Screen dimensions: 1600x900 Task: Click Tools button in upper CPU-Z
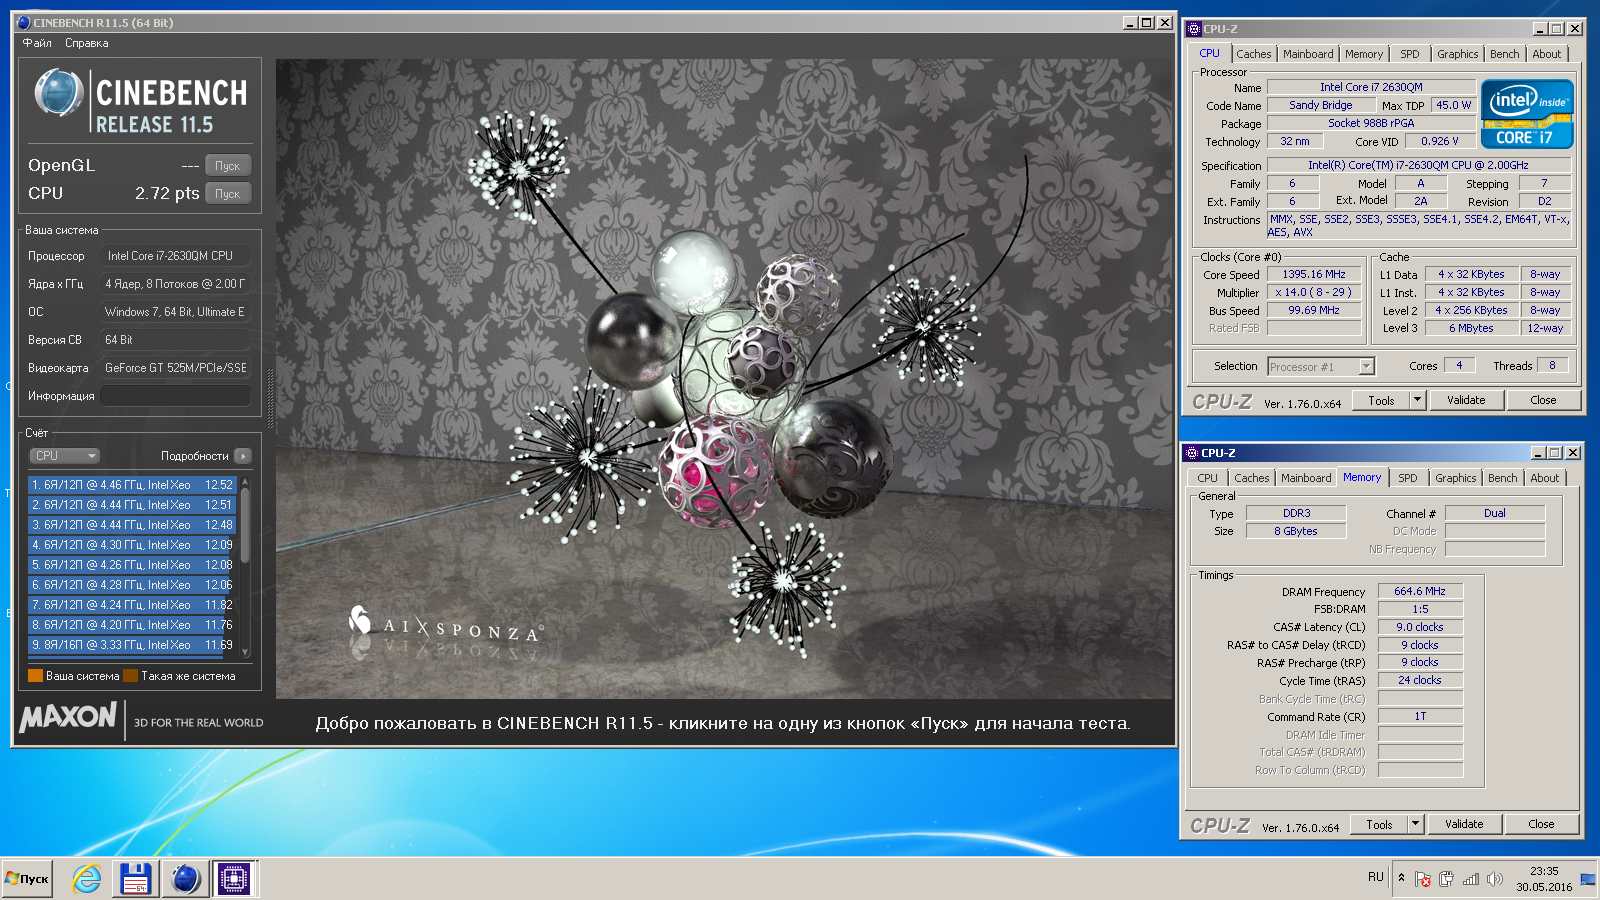(1381, 401)
